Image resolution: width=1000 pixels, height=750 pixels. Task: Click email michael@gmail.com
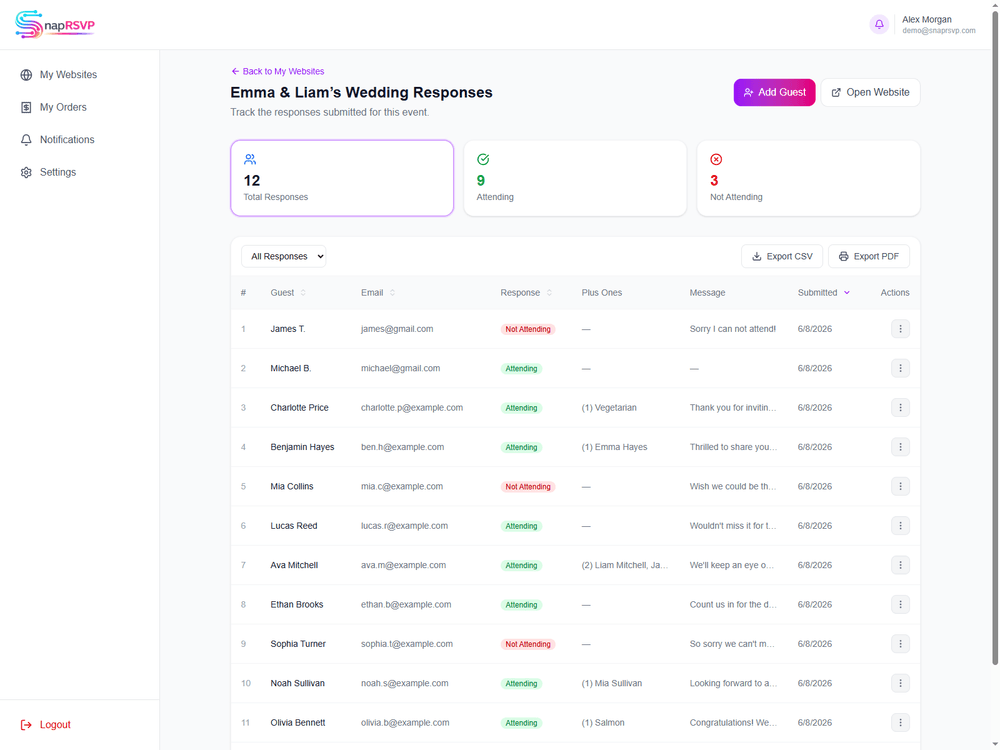[x=400, y=368]
